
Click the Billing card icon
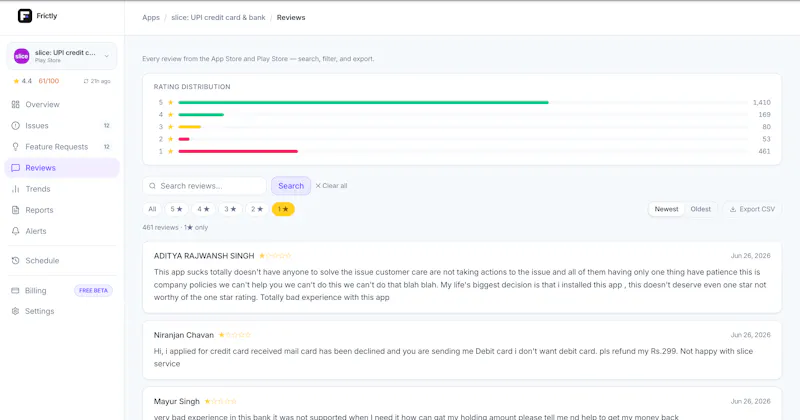[15, 290]
